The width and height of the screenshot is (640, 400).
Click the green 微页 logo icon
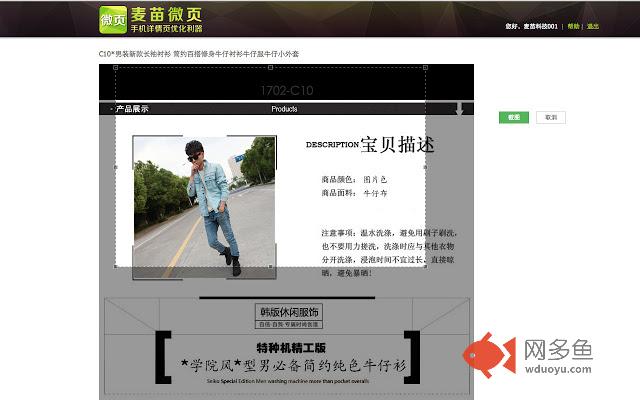click(113, 19)
